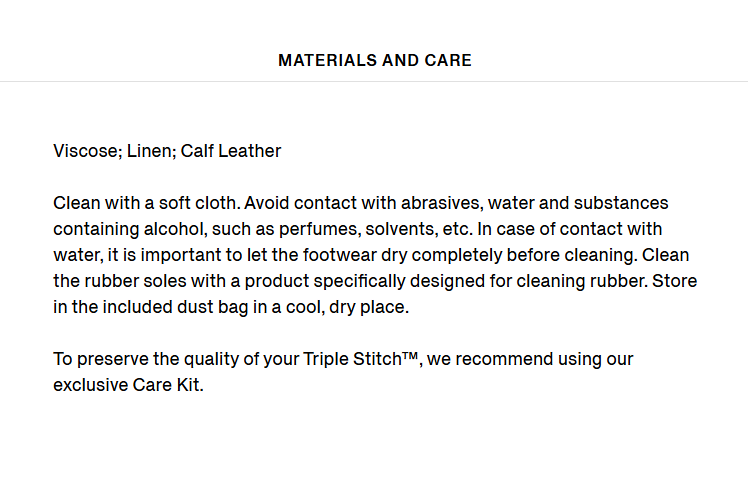Click the Triple Stitch™ text

point(361,359)
